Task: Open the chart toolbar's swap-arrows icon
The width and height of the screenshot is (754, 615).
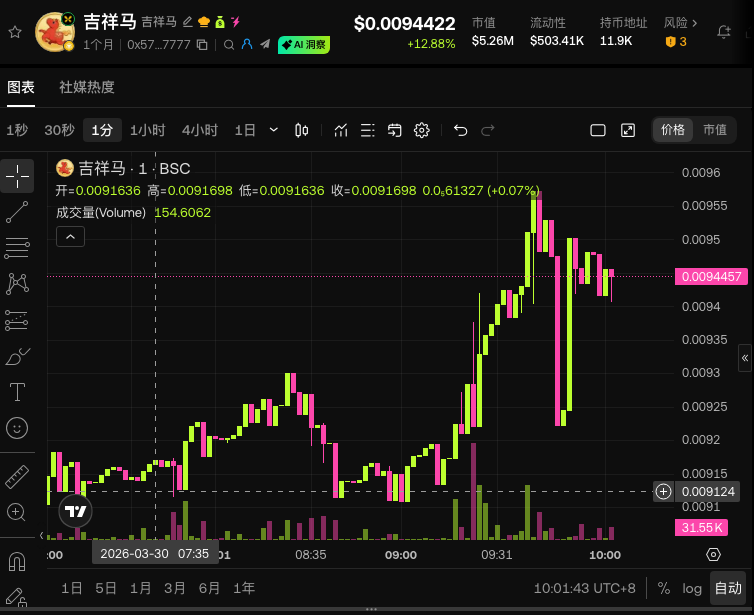Action: 395,130
